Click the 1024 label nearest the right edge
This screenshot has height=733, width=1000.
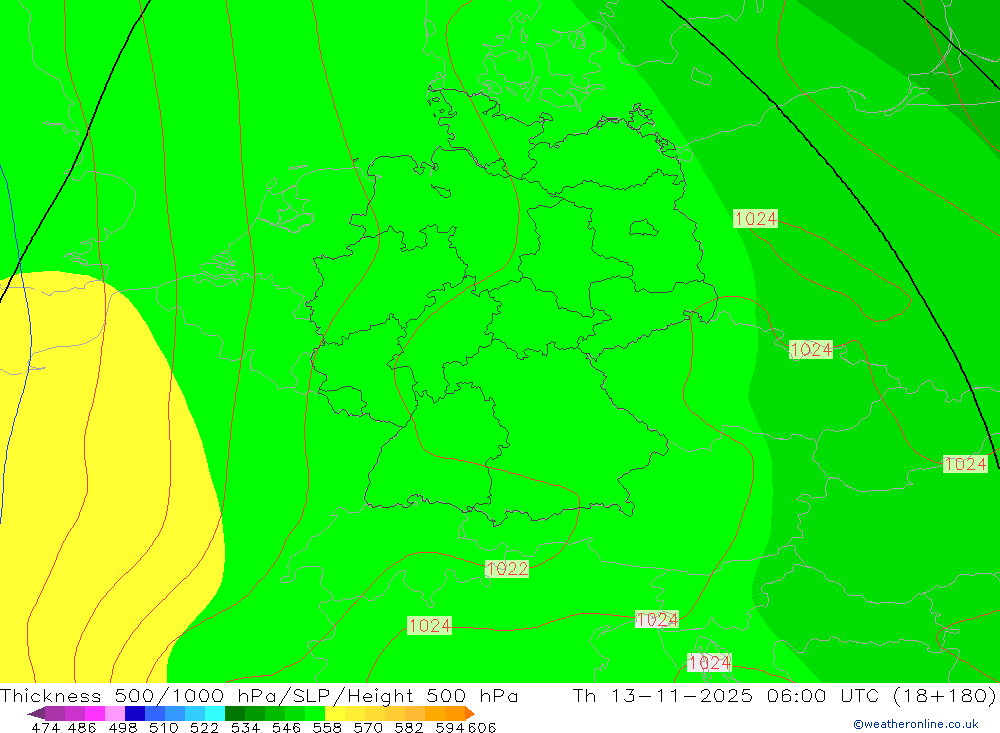click(965, 464)
